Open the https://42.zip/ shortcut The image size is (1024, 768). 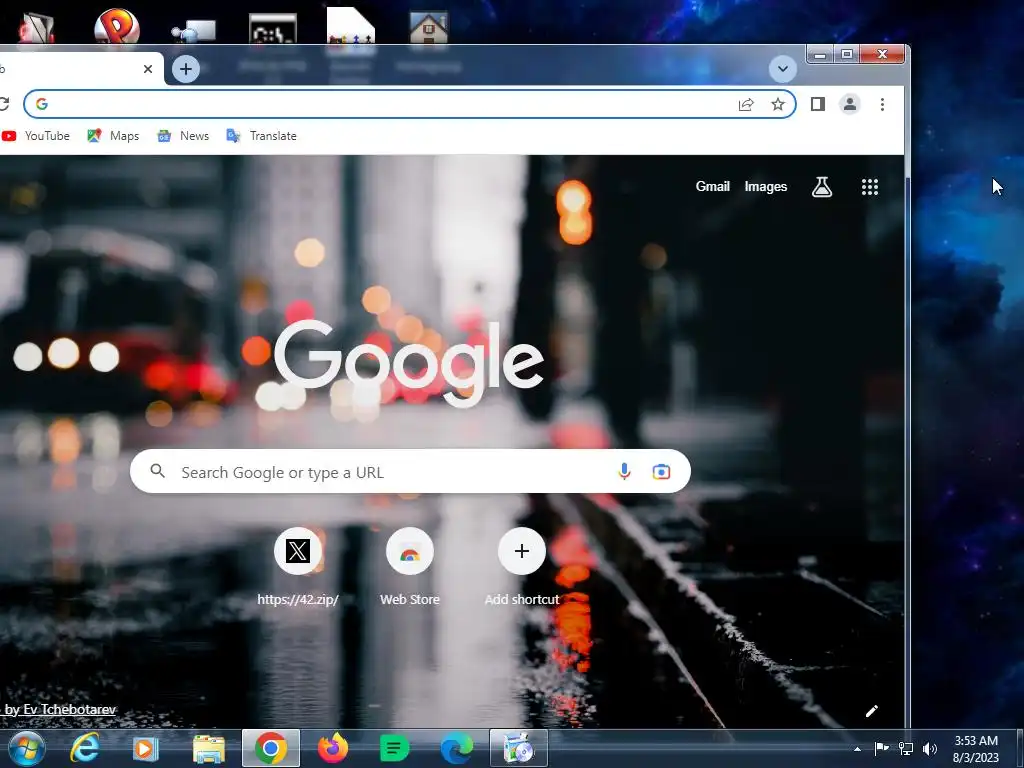click(x=298, y=566)
